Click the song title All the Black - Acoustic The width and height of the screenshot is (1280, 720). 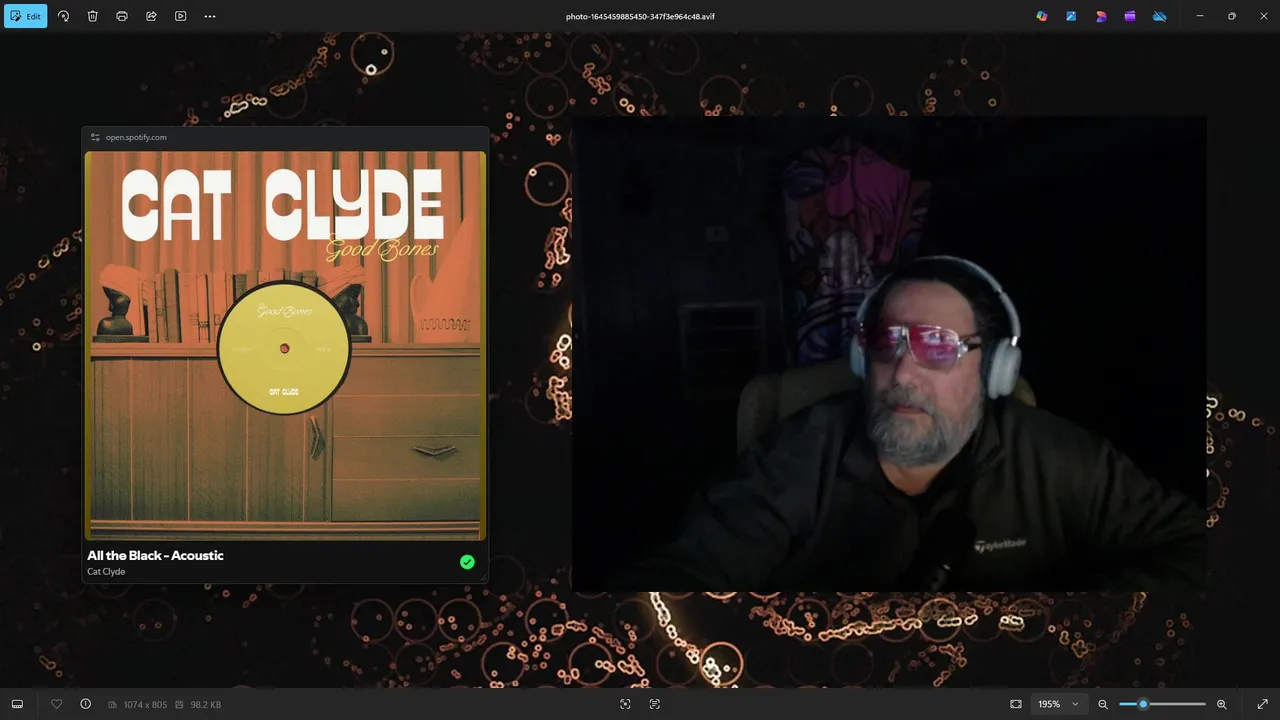pyautogui.click(x=155, y=555)
